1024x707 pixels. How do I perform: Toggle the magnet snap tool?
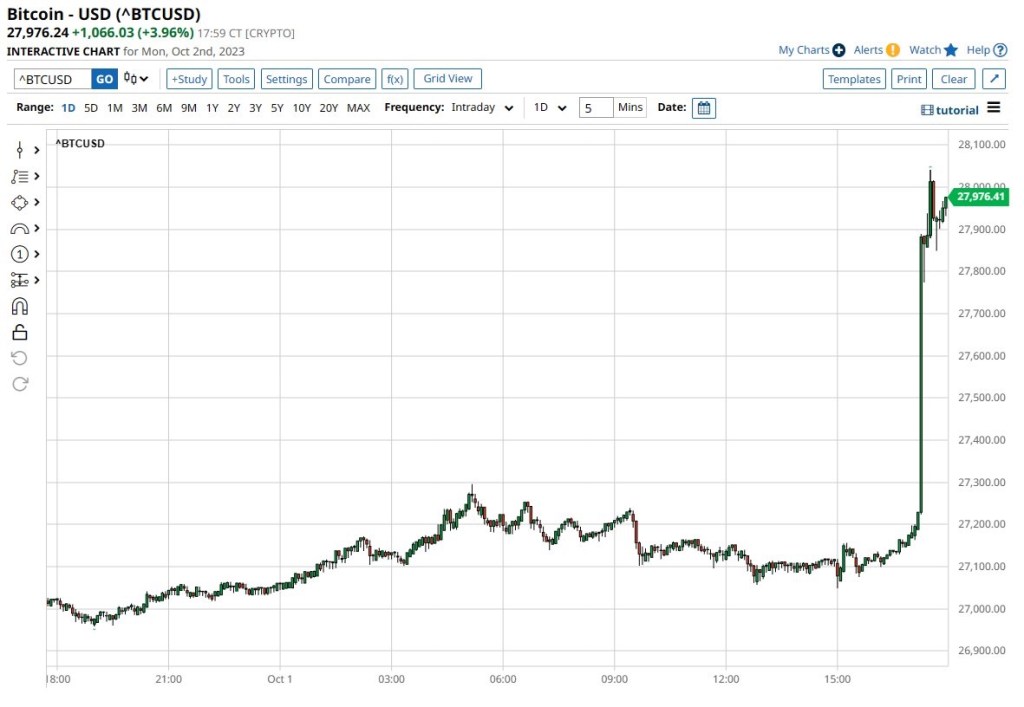[x=19, y=306]
